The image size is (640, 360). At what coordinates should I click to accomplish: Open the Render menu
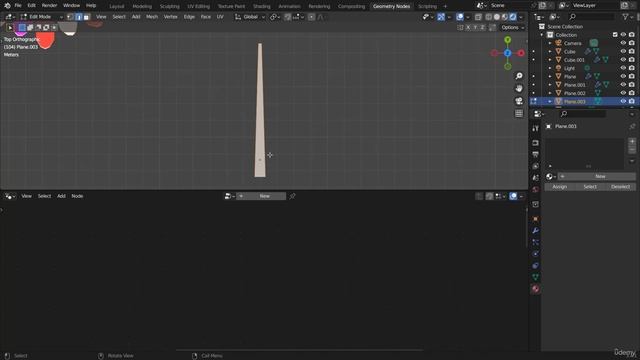coord(49,6)
